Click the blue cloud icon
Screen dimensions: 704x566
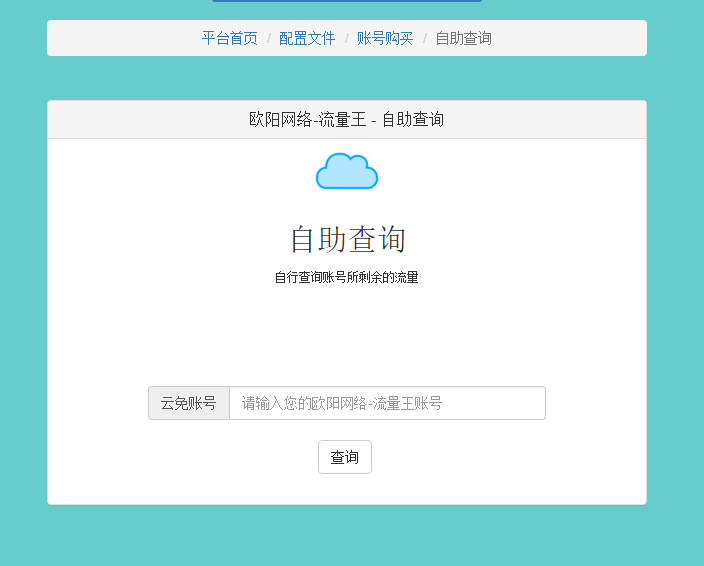click(x=346, y=172)
